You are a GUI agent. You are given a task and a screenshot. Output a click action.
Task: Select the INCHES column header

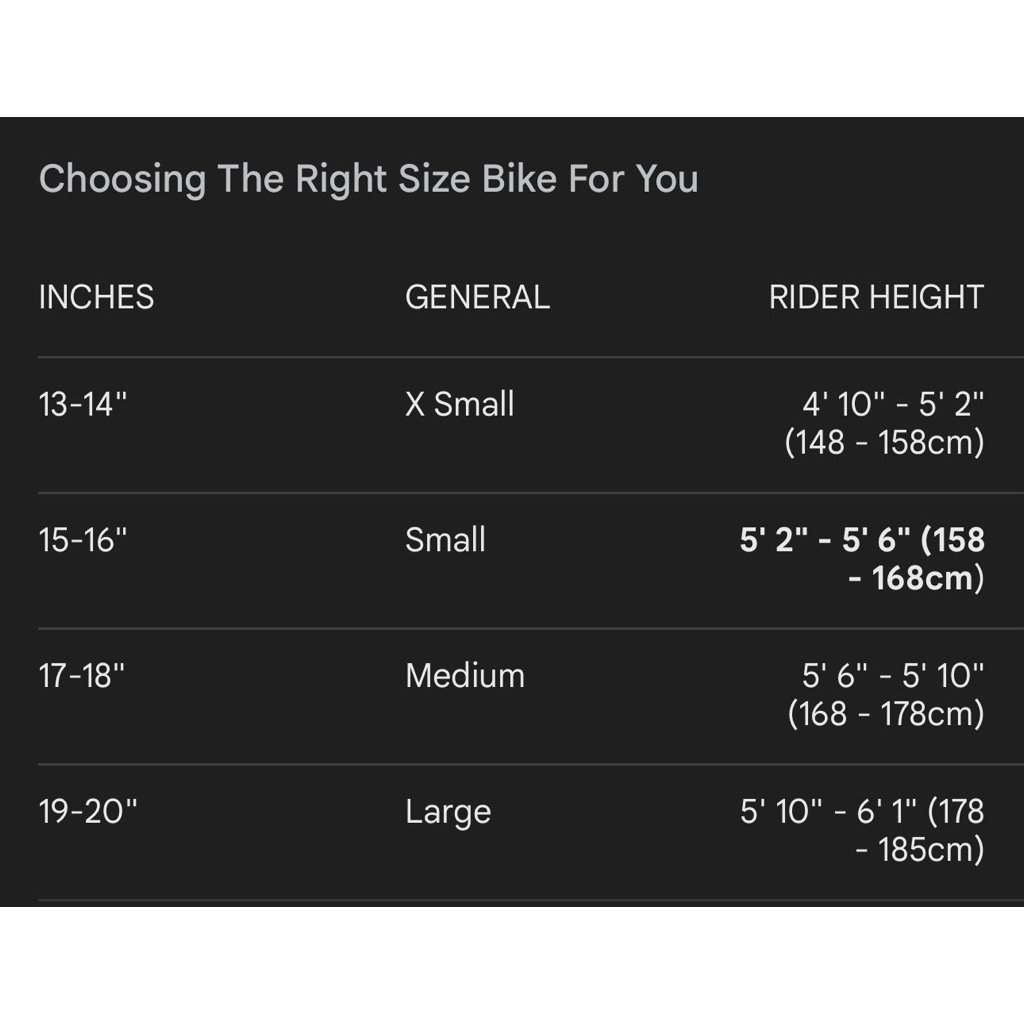tap(96, 297)
